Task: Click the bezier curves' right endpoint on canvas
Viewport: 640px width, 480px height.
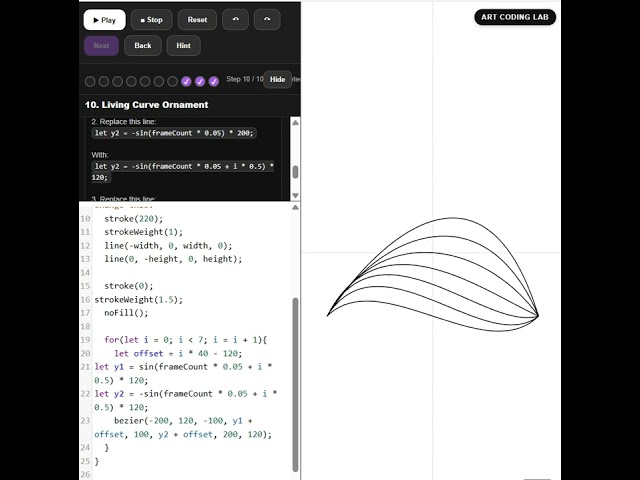Action: pyautogui.click(x=538, y=316)
